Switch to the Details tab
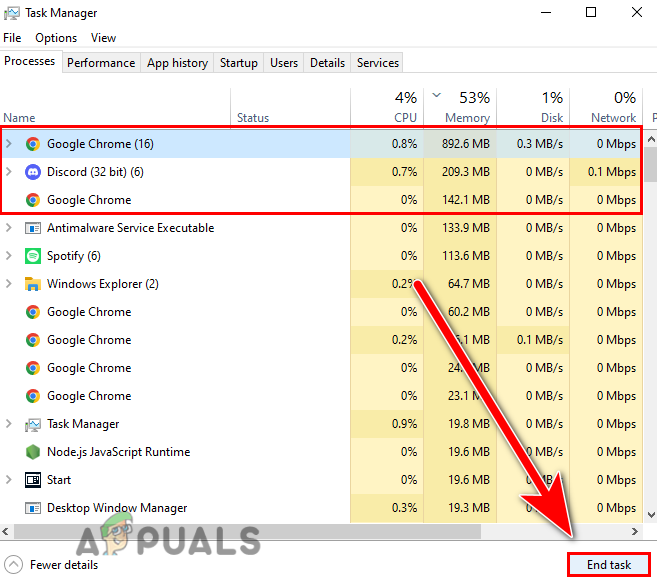This screenshot has height=588, width=657. pyautogui.click(x=327, y=63)
